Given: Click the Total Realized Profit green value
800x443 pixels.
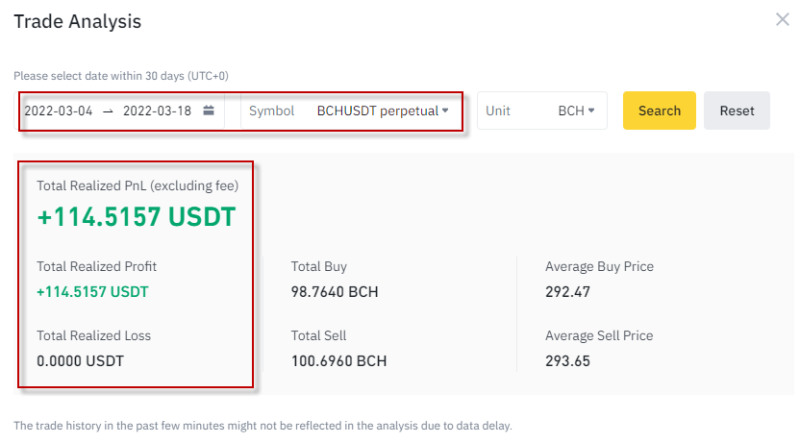Looking at the screenshot, I should 92,291.
